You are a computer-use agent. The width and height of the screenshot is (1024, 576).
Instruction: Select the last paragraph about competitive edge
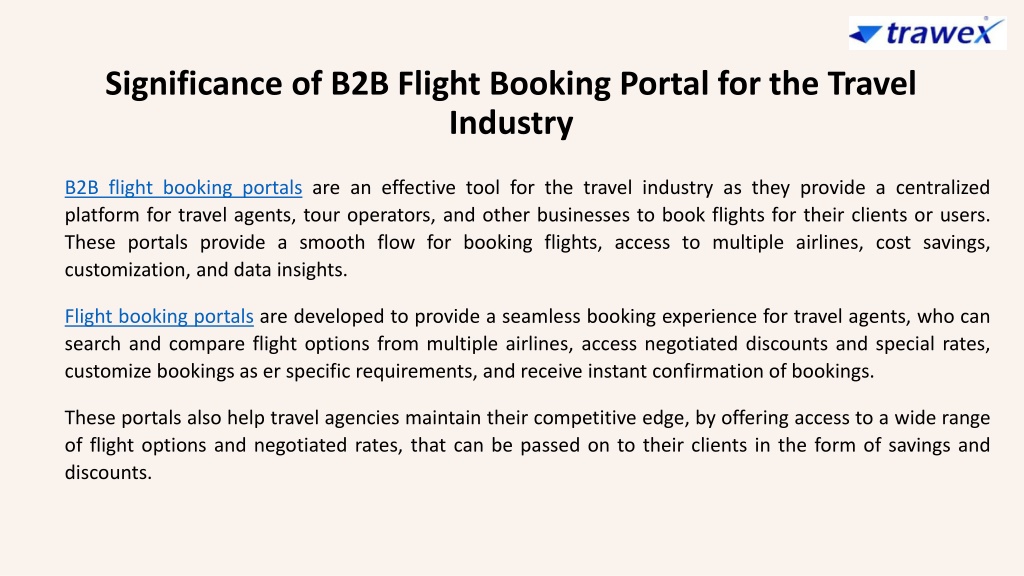tap(527, 445)
